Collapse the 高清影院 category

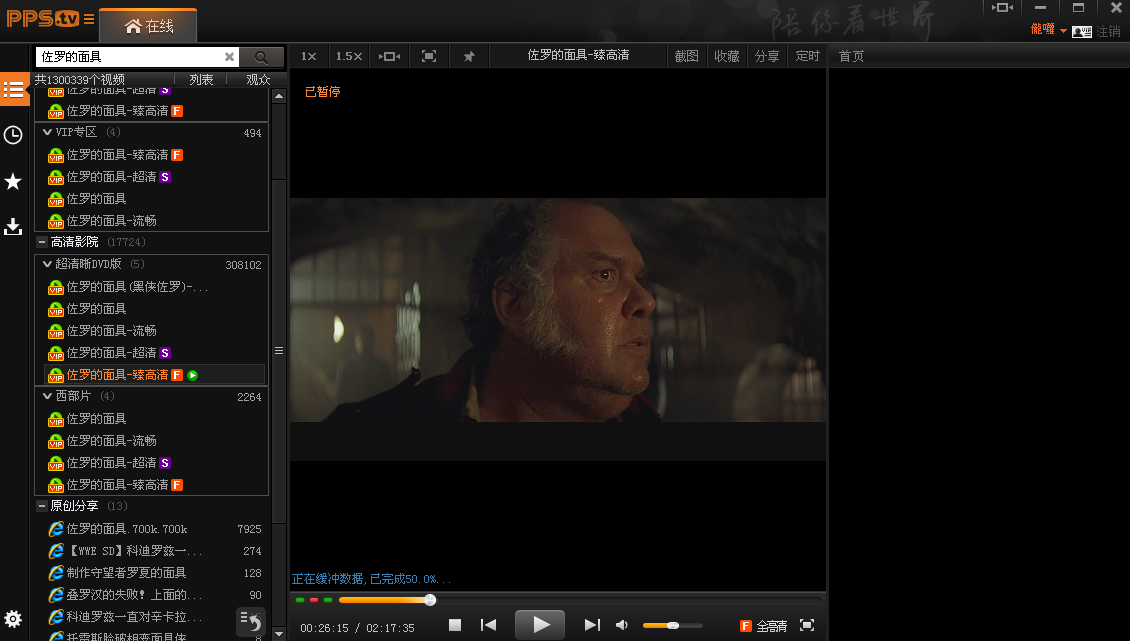pos(43,242)
